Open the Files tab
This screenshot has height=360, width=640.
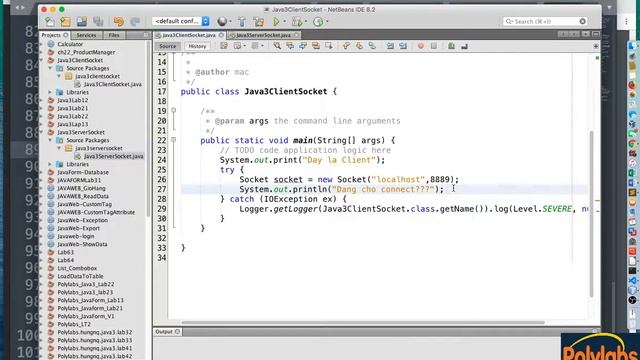click(x=114, y=35)
